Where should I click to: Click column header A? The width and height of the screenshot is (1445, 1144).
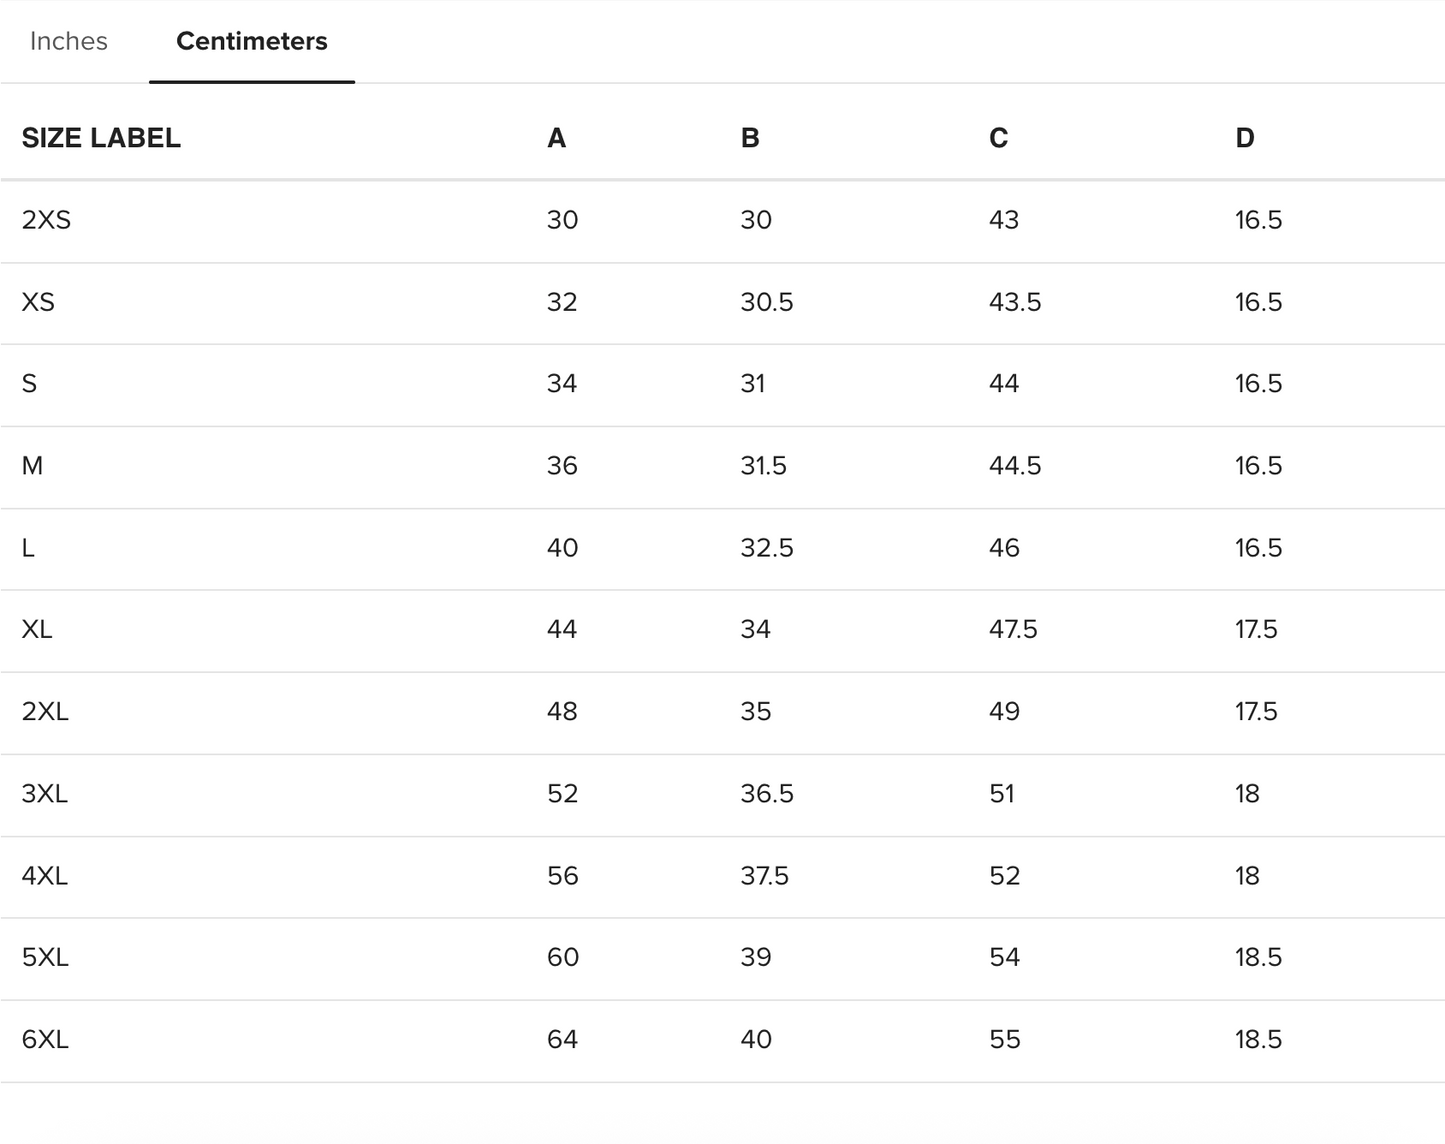tap(556, 138)
